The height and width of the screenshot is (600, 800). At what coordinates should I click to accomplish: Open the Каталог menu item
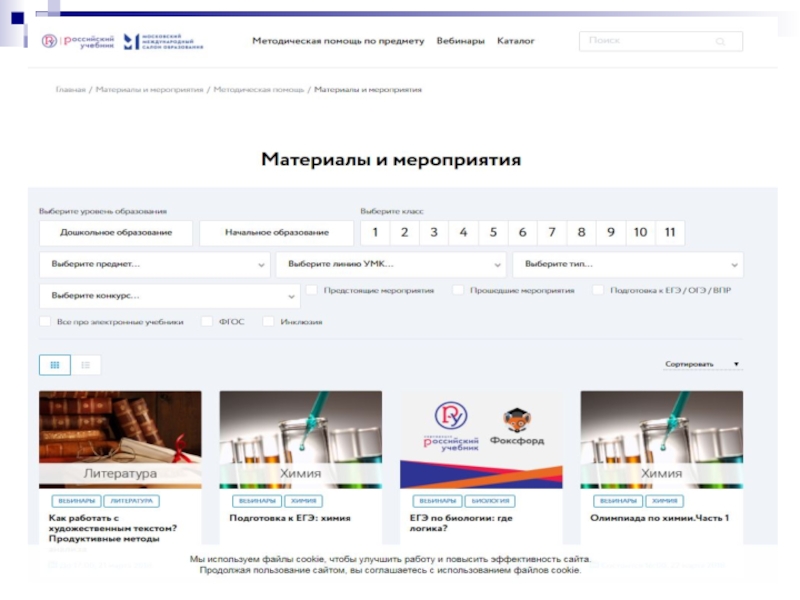pyautogui.click(x=516, y=41)
